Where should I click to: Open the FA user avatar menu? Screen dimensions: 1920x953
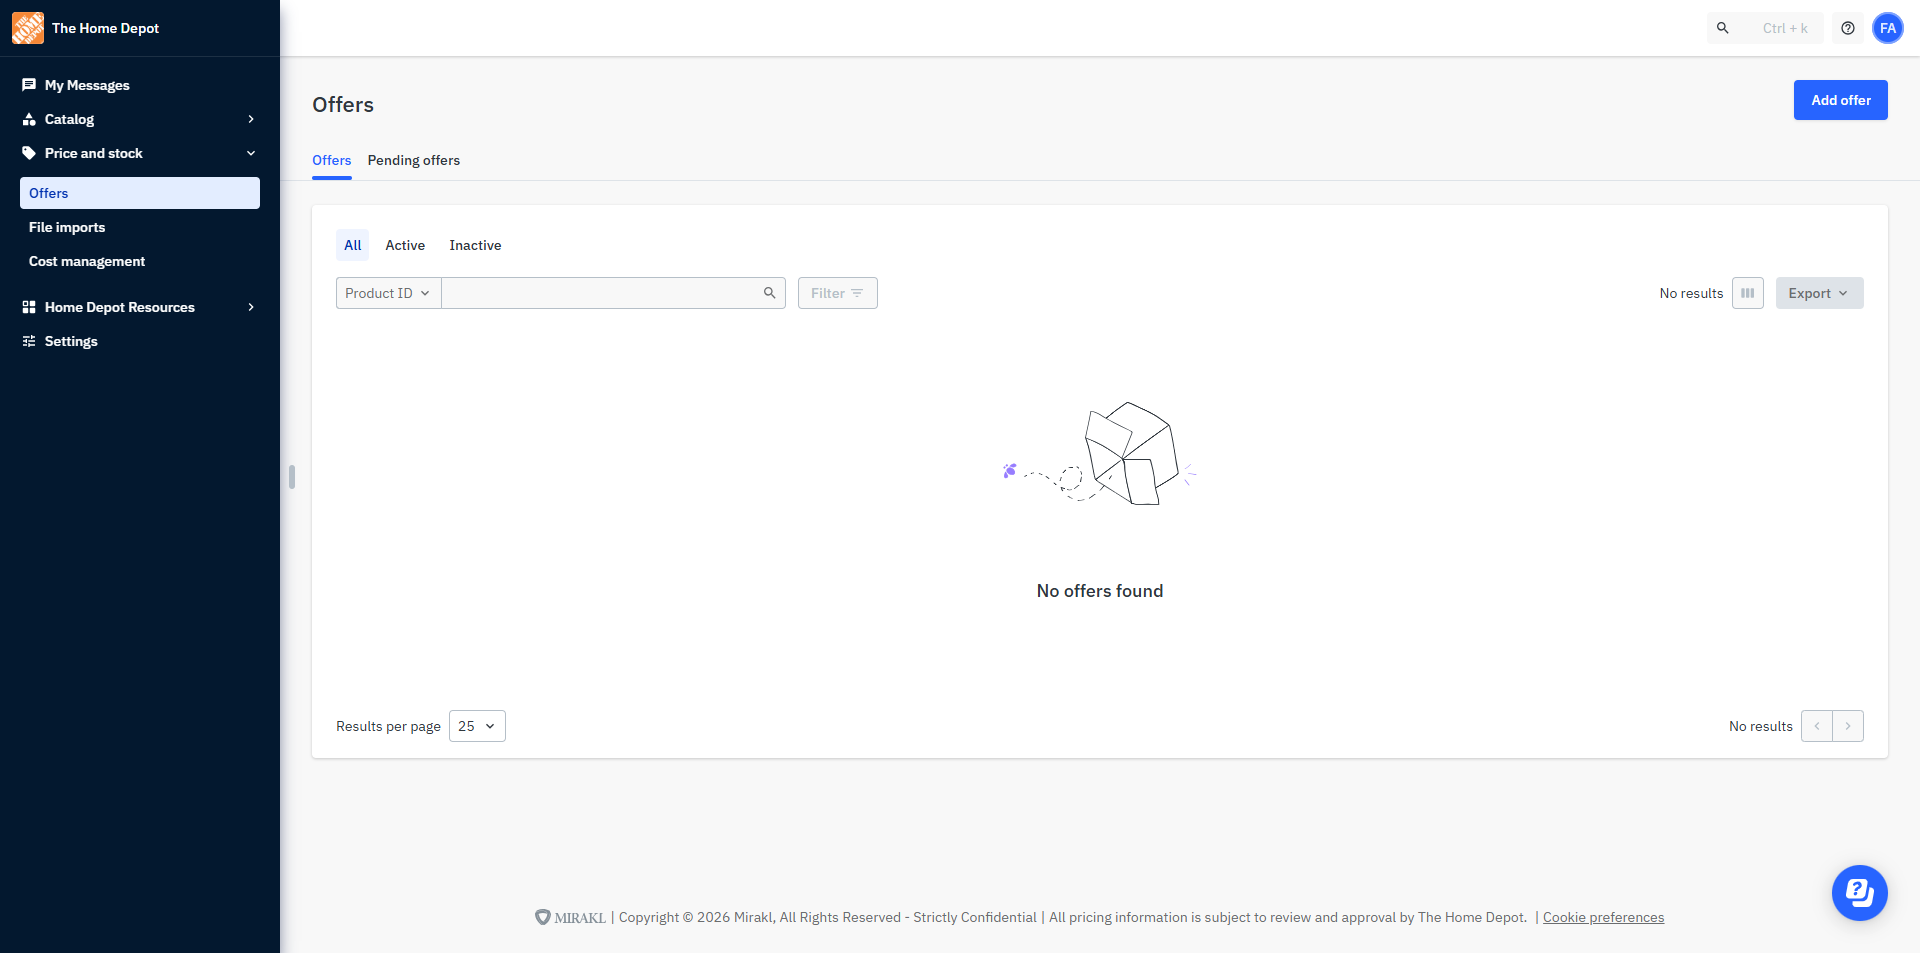click(1888, 28)
